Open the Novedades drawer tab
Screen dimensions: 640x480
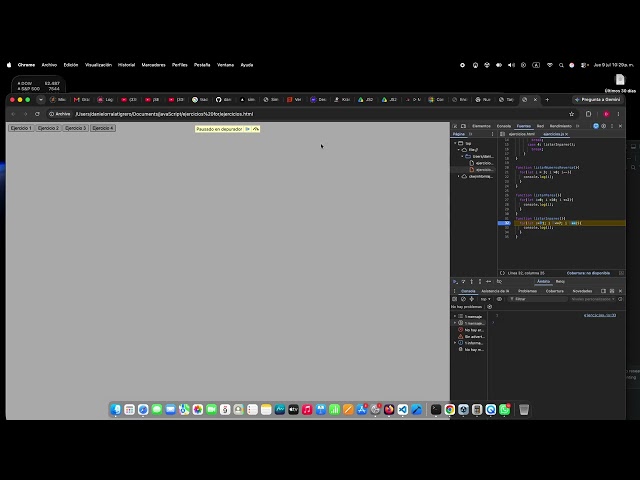[x=582, y=291]
